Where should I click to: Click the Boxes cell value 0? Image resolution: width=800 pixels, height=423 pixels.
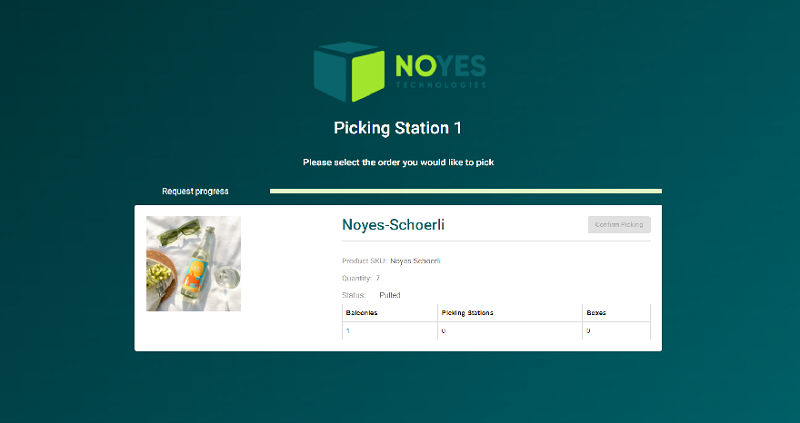click(x=588, y=331)
